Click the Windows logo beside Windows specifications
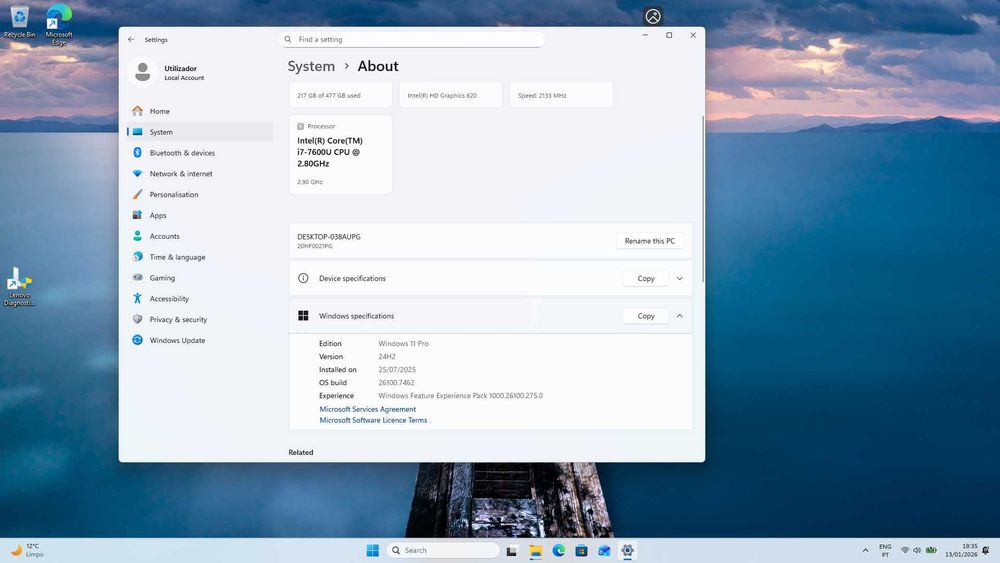 (x=303, y=316)
